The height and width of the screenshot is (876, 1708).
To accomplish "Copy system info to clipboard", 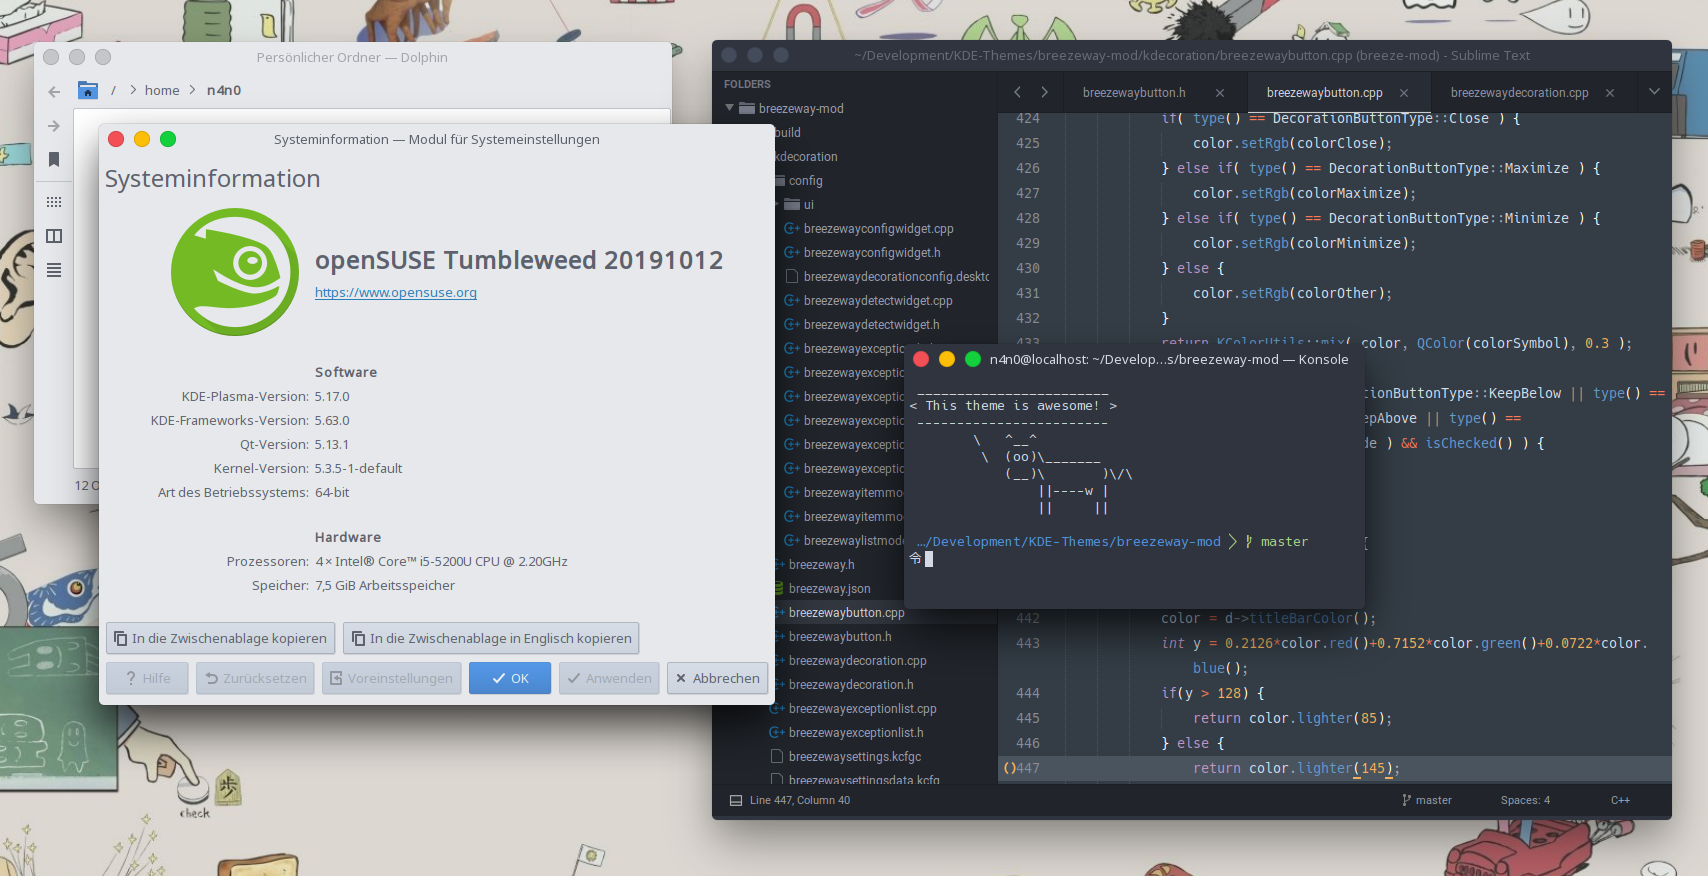I will (x=220, y=638).
